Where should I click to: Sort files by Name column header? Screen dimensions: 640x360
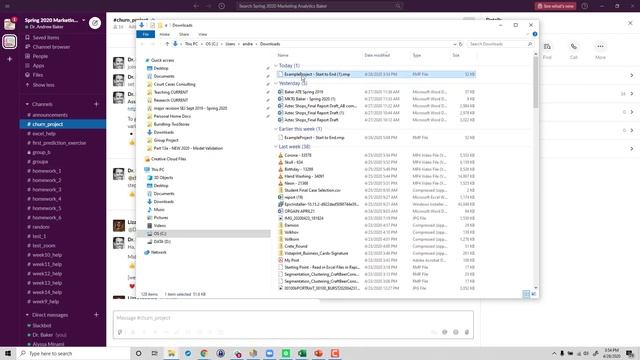pyautogui.click(x=283, y=55)
